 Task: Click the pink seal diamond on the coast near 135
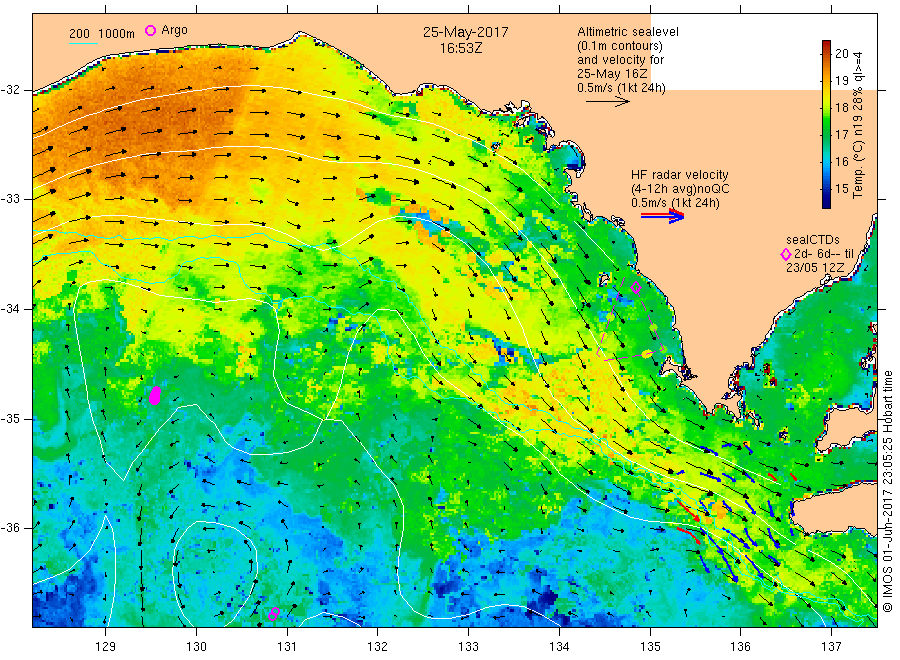636,288
